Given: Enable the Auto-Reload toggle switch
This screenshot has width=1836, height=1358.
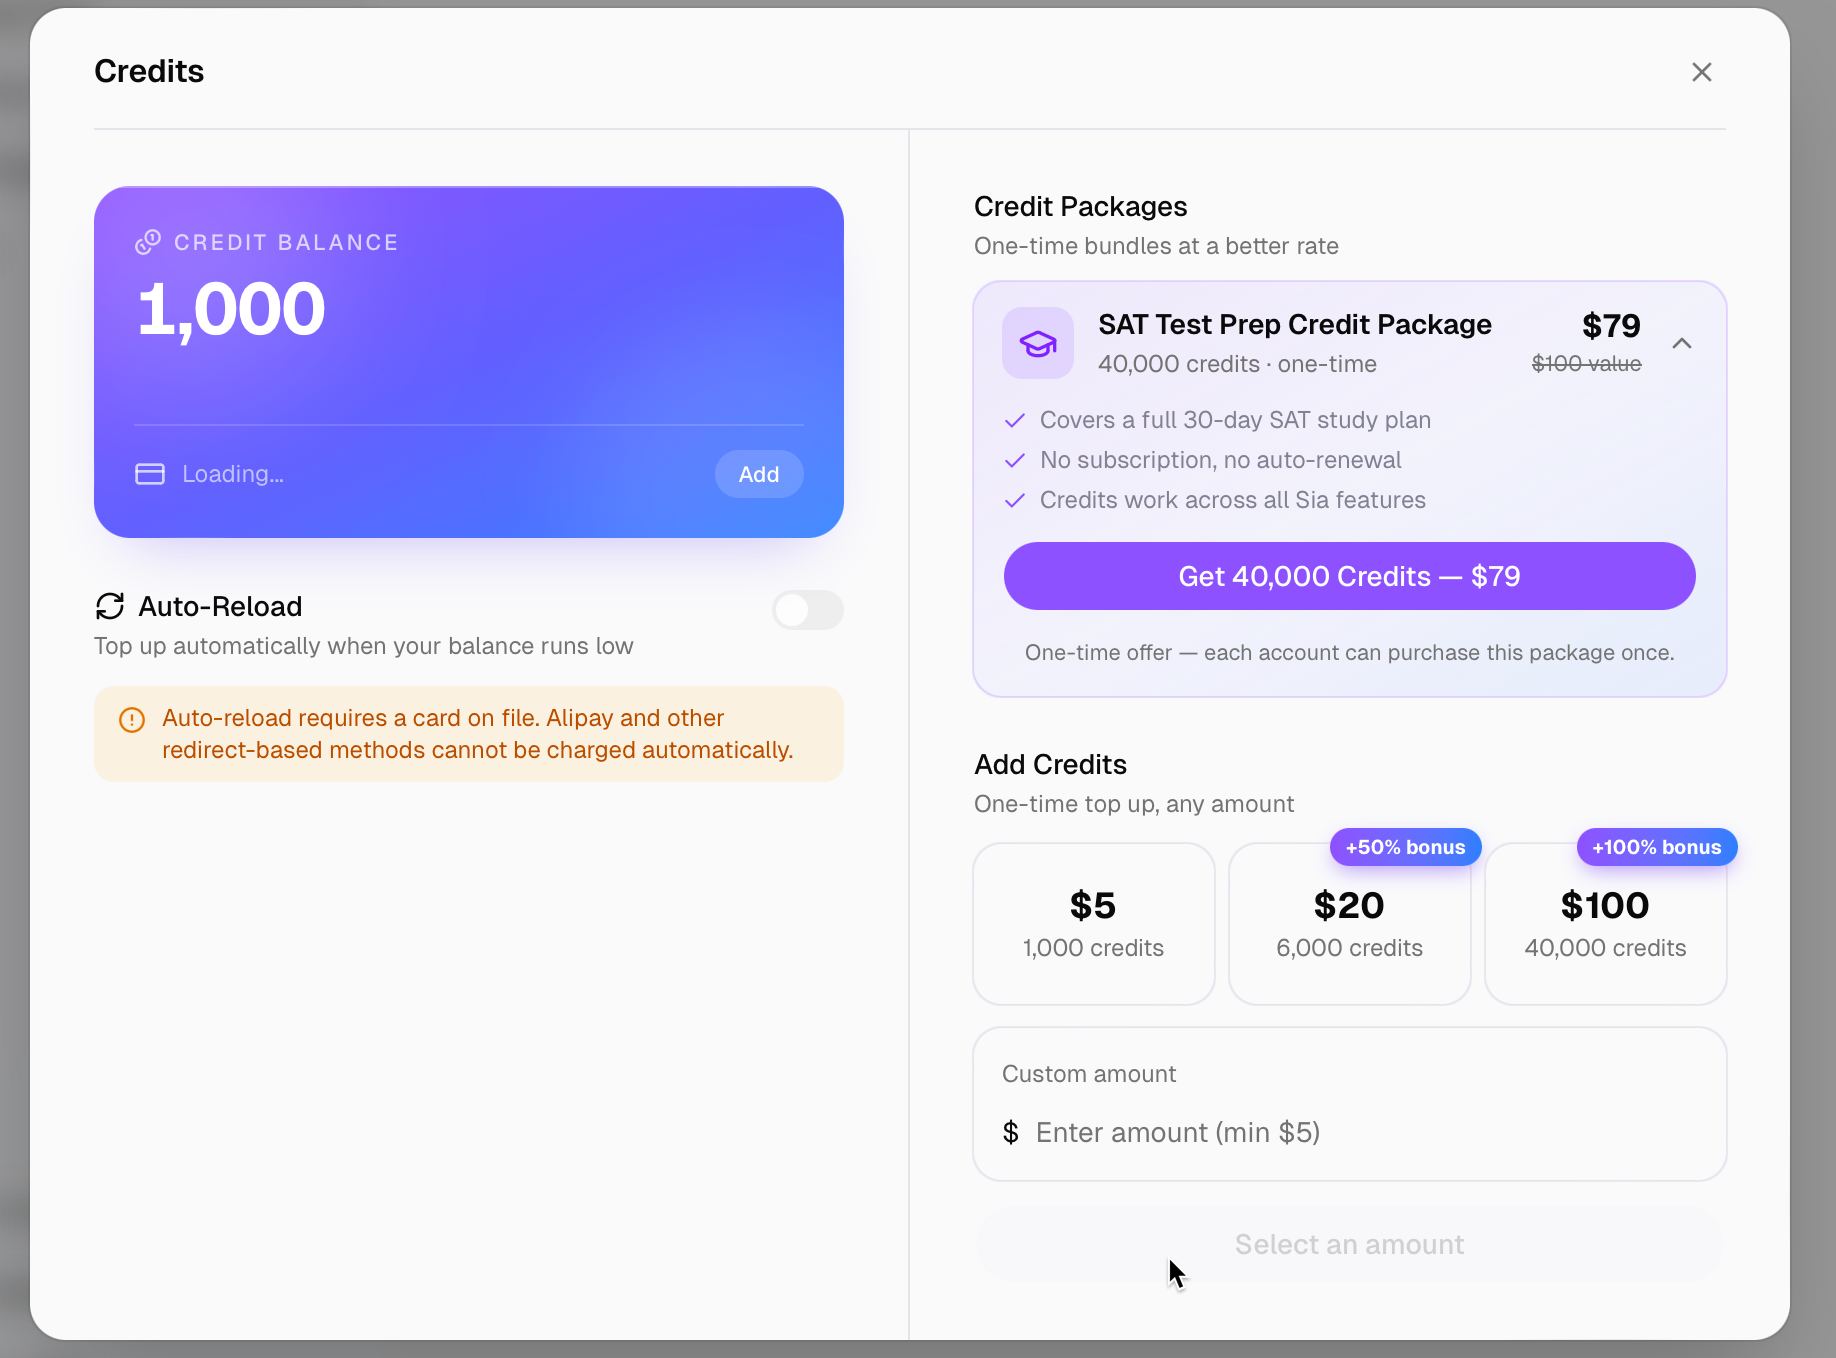Looking at the screenshot, I should point(808,610).
